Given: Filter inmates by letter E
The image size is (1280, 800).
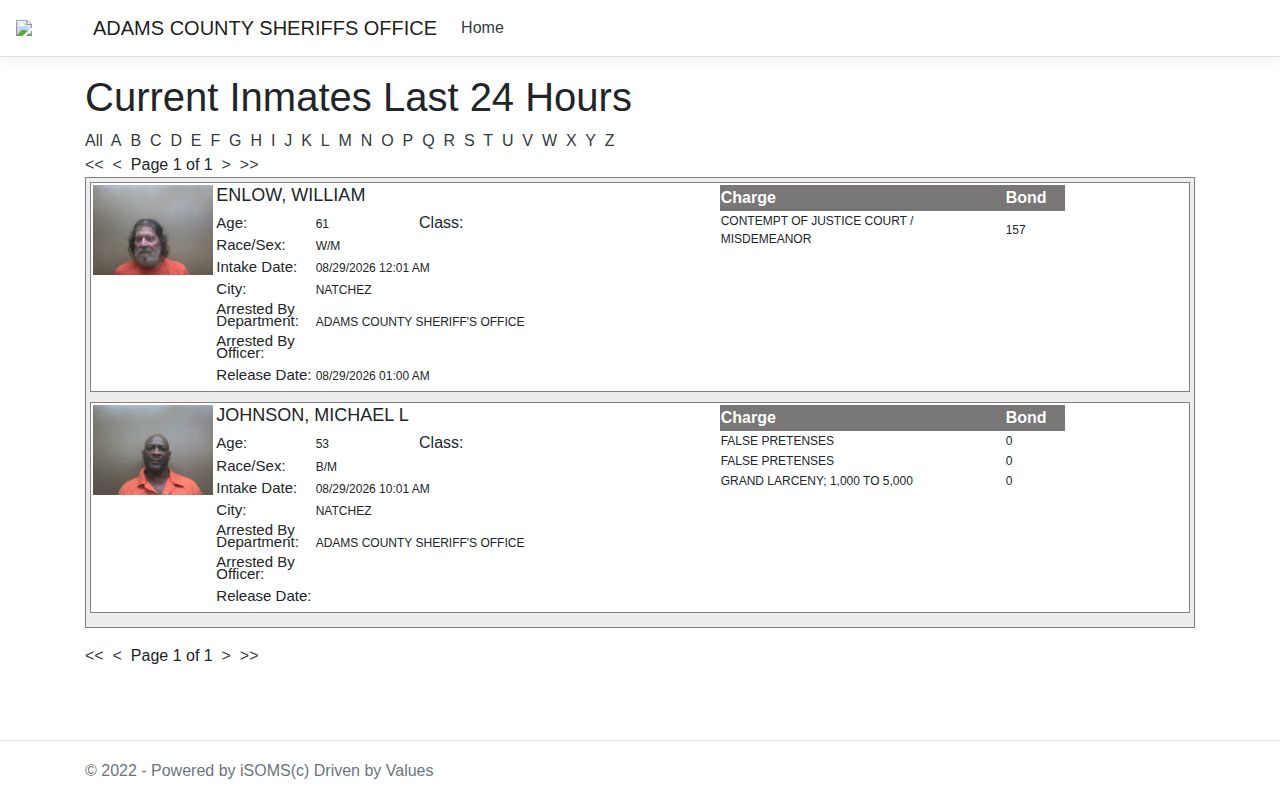Looking at the screenshot, I should (x=196, y=141).
